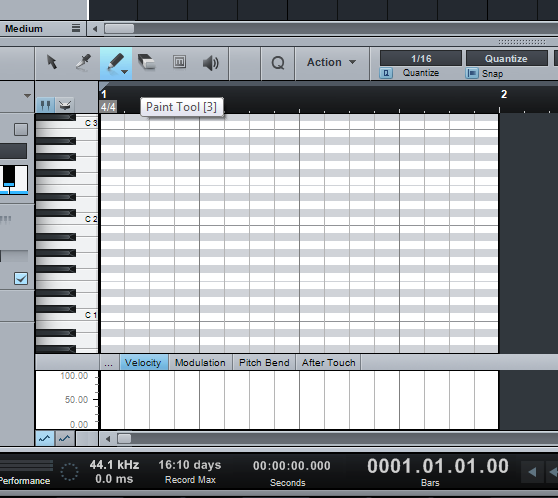The height and width of the screenshot is (498, 558).
Task: Open the 1/16 quantize value dropdown
Action: pos(421,58)
